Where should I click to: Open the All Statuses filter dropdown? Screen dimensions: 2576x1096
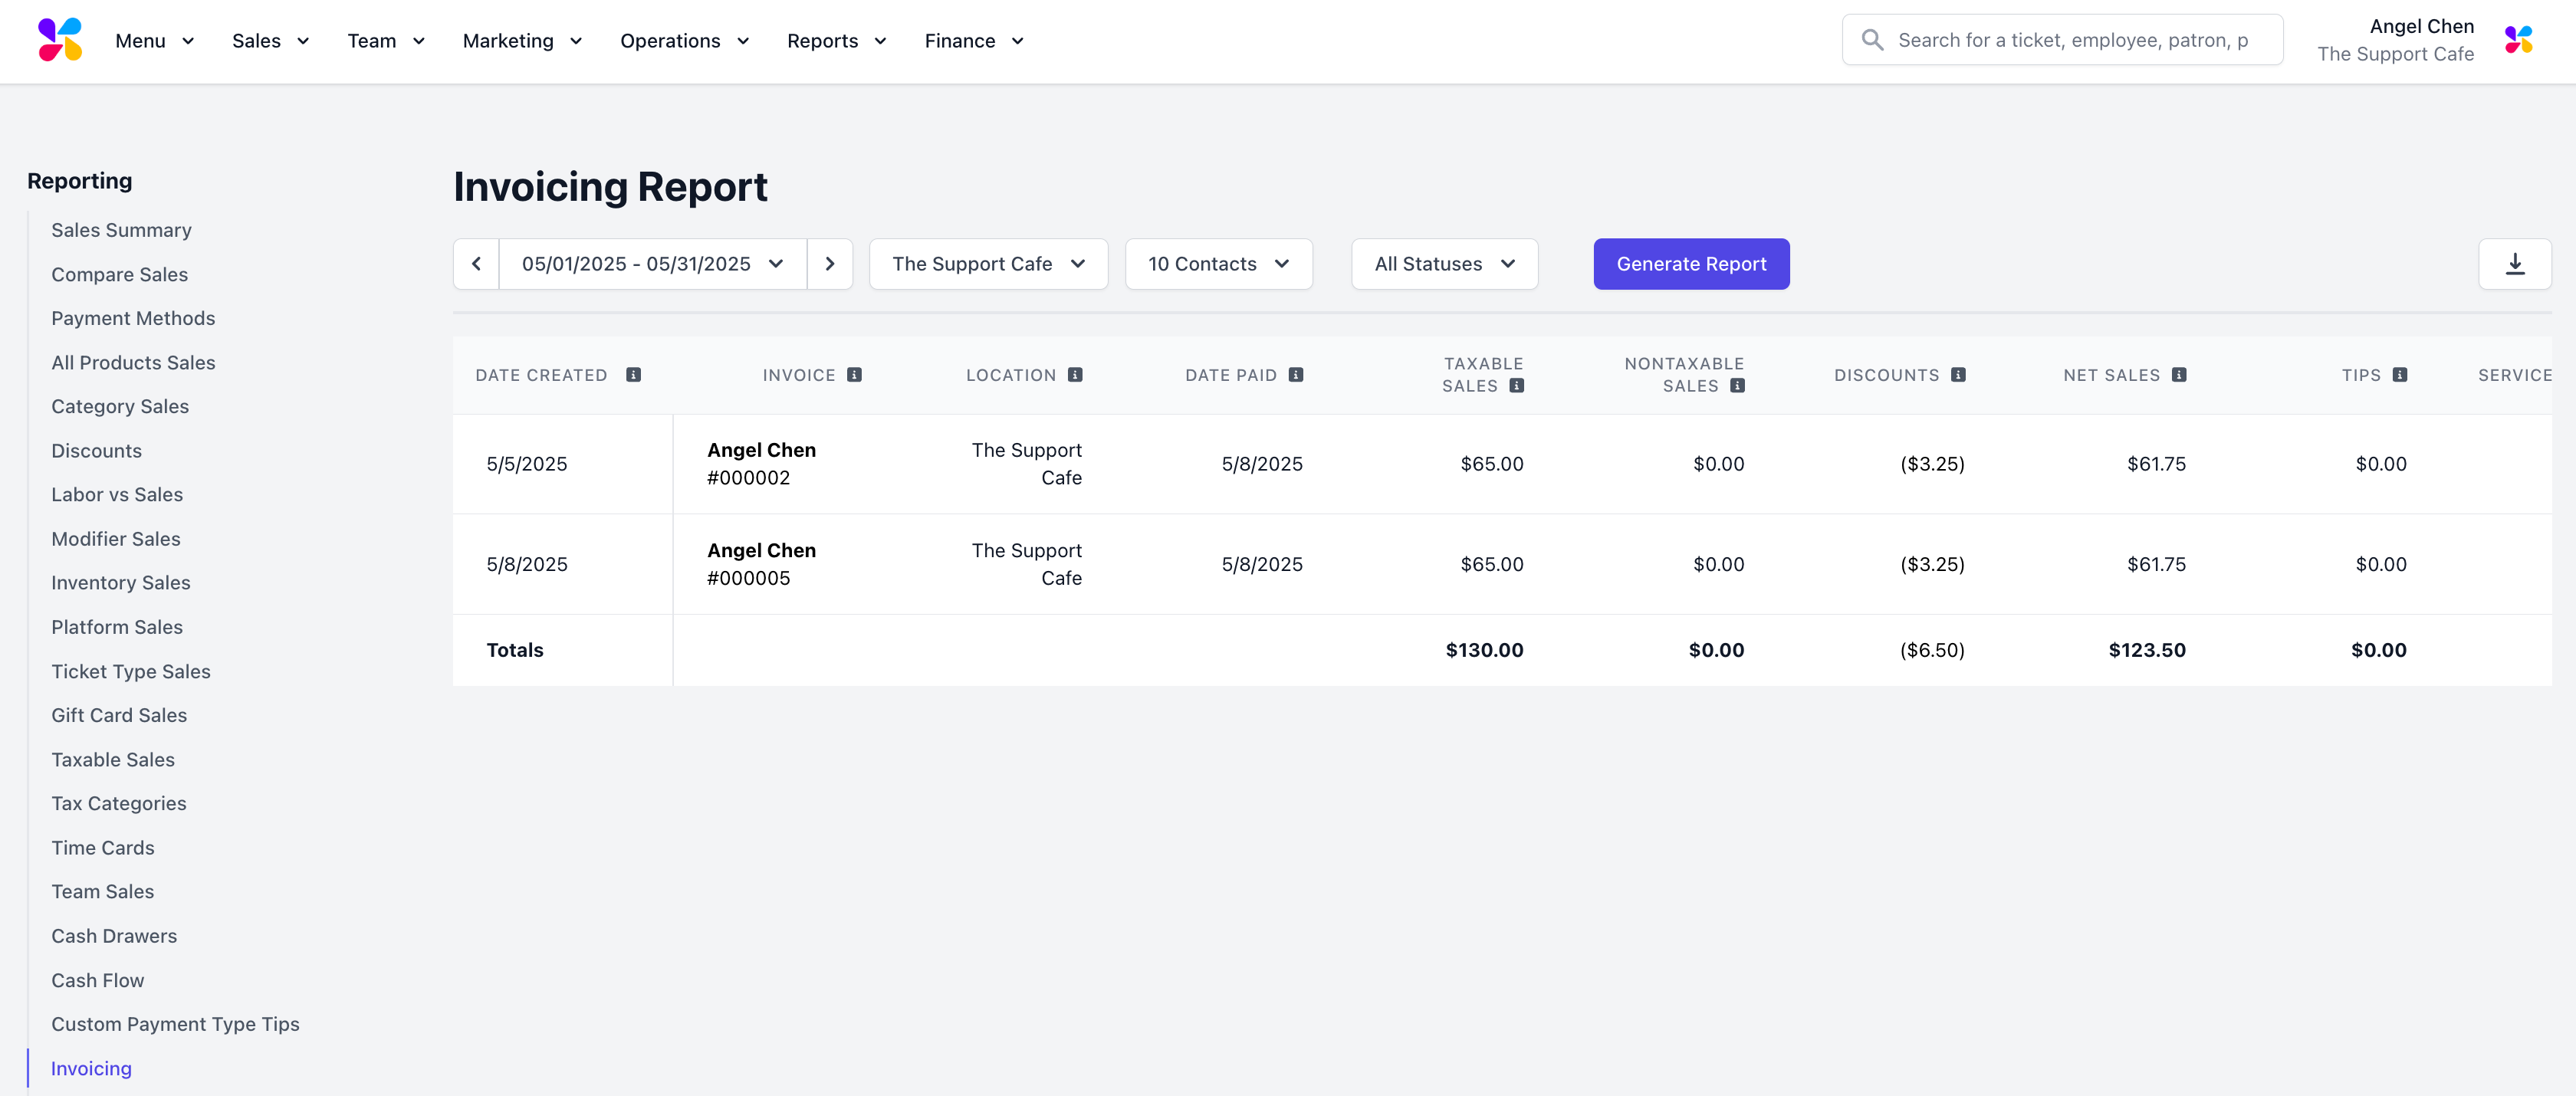point(1444,264)
